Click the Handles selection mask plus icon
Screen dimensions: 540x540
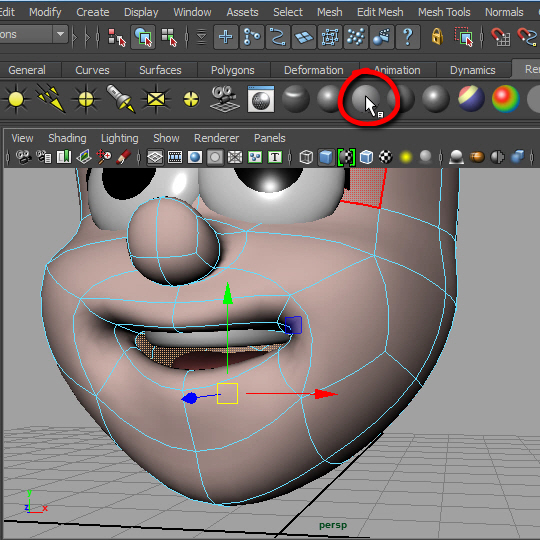pyautogui.click(x=226, y=37)
